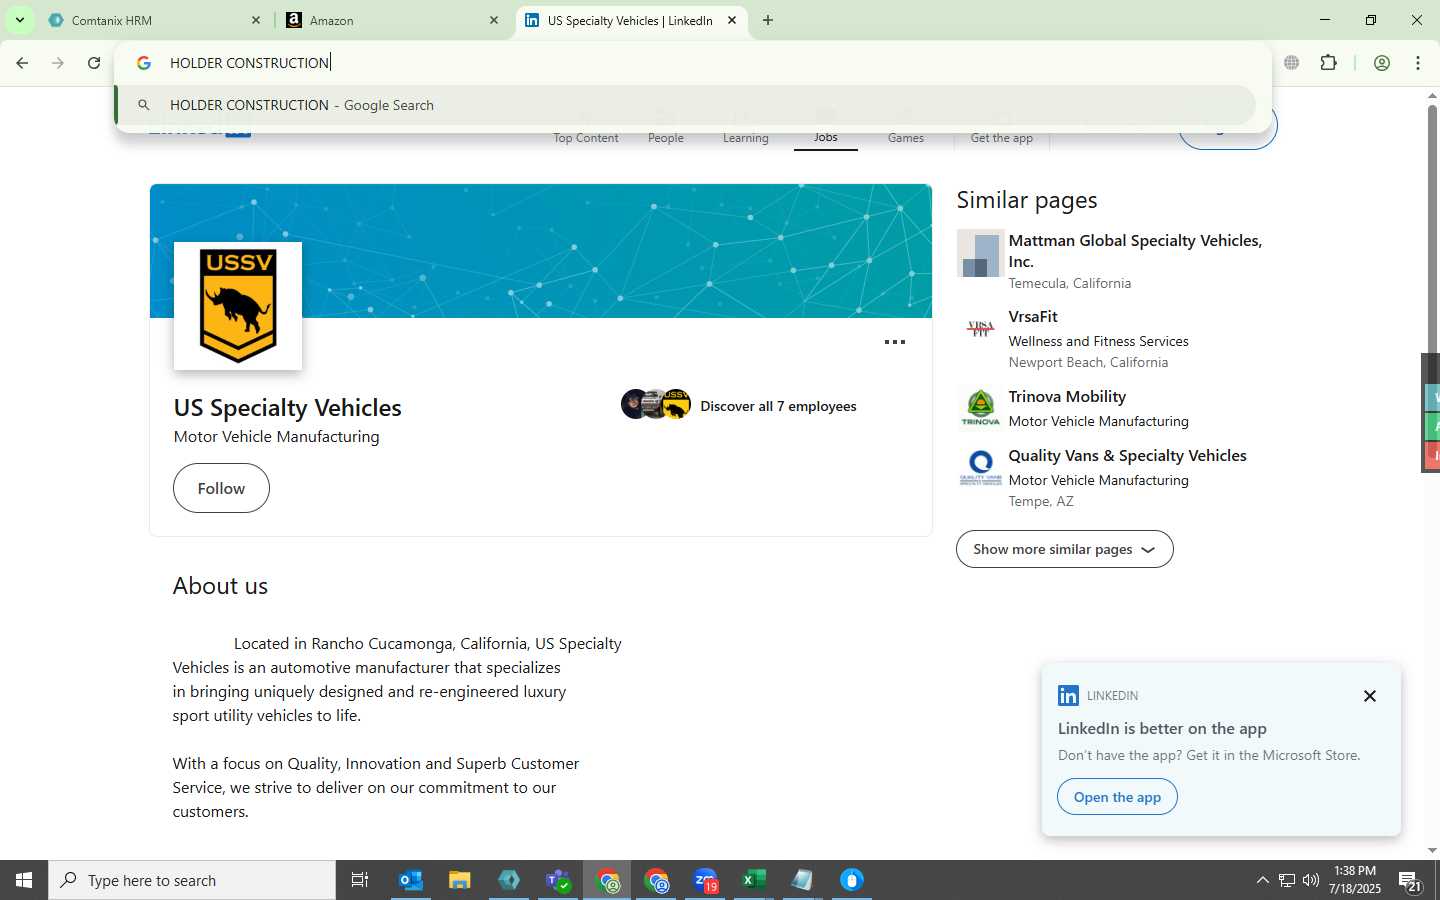1440x900 pixels.
Task: Open the Windows Start menu
Action: click(x=24, y=880)
